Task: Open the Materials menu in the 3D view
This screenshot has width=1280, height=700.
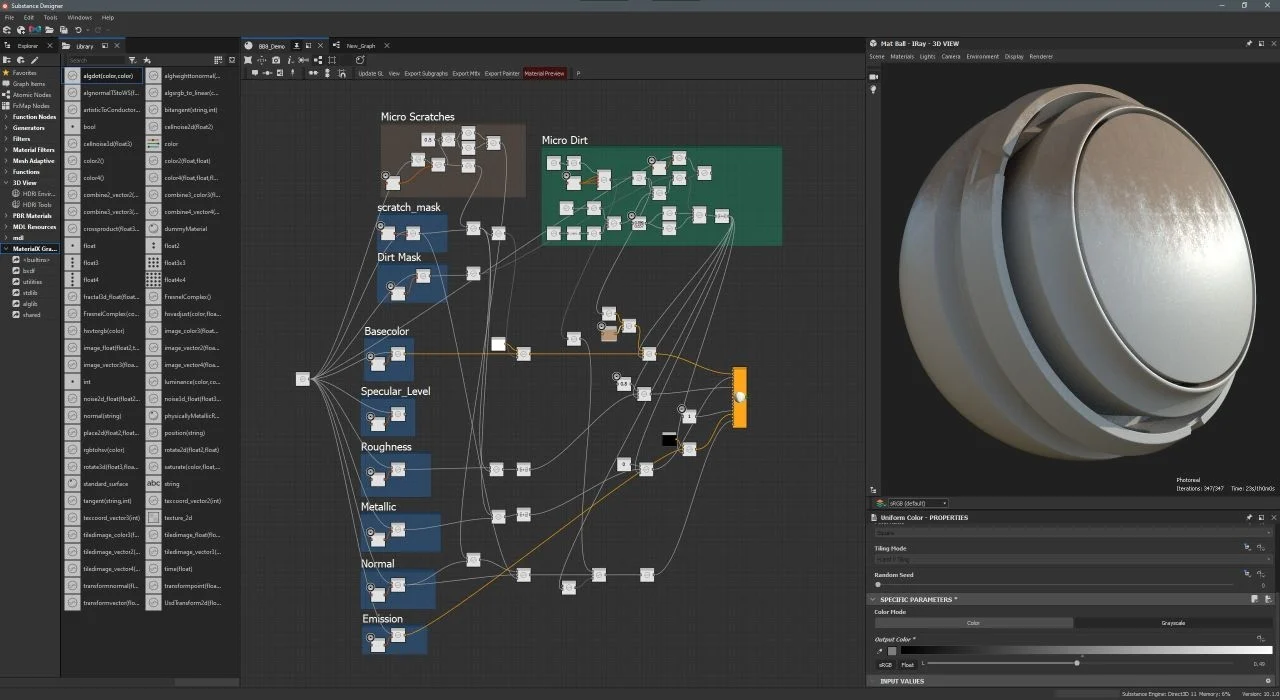Action: (904, 56)
